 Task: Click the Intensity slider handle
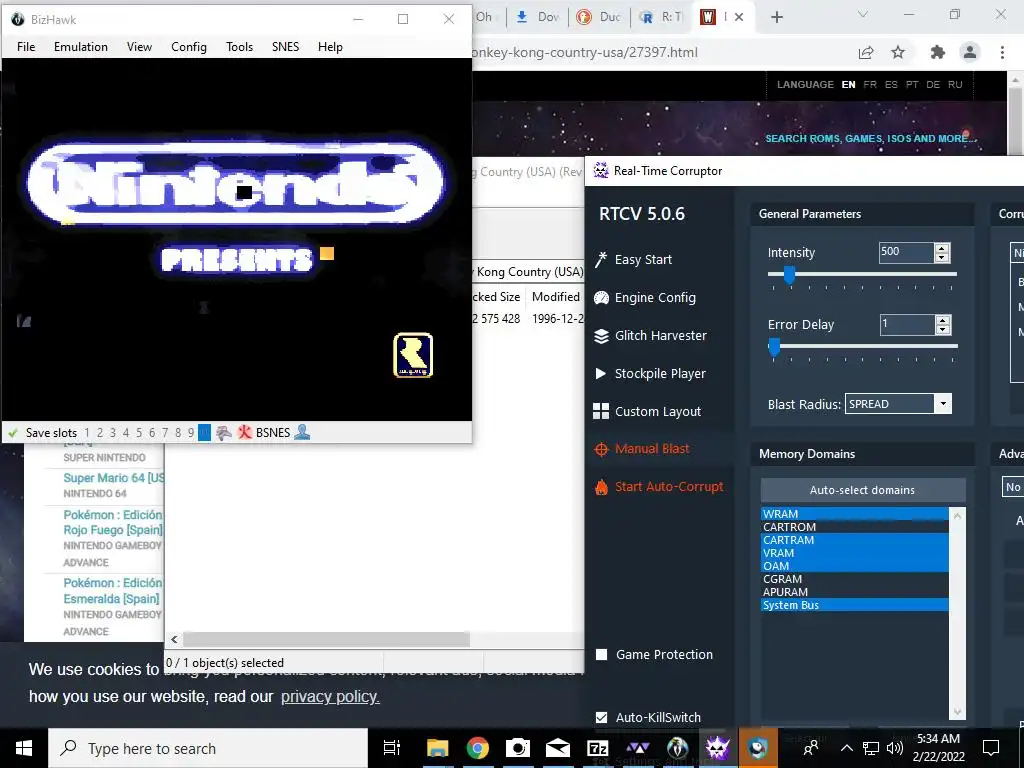(x=789, y=275)
